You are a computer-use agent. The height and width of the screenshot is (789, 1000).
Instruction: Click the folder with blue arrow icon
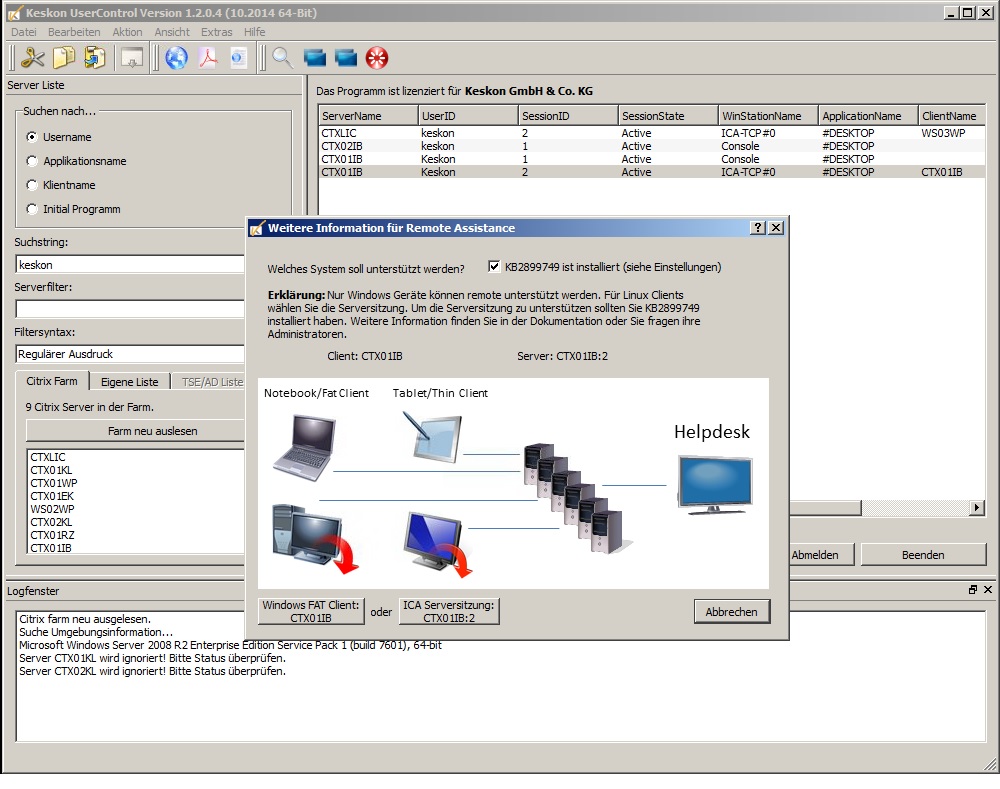(x=95, y=58)
